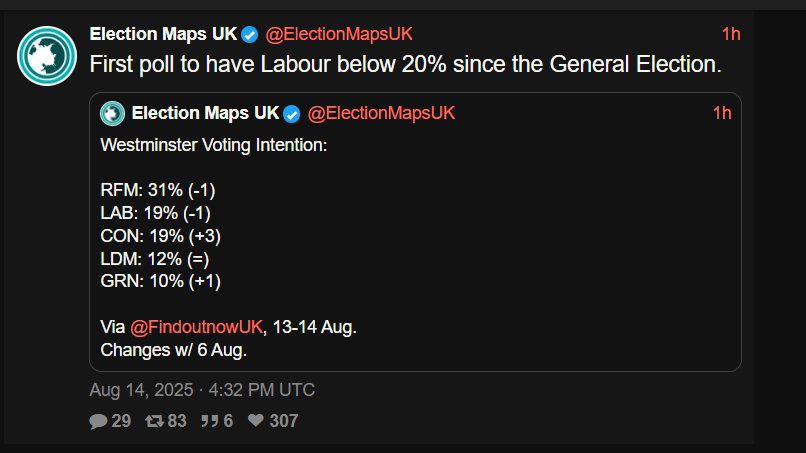Viewport: 806px width, 453px height.
Task: Click the 307 likes count
Action: pos(284,422)
